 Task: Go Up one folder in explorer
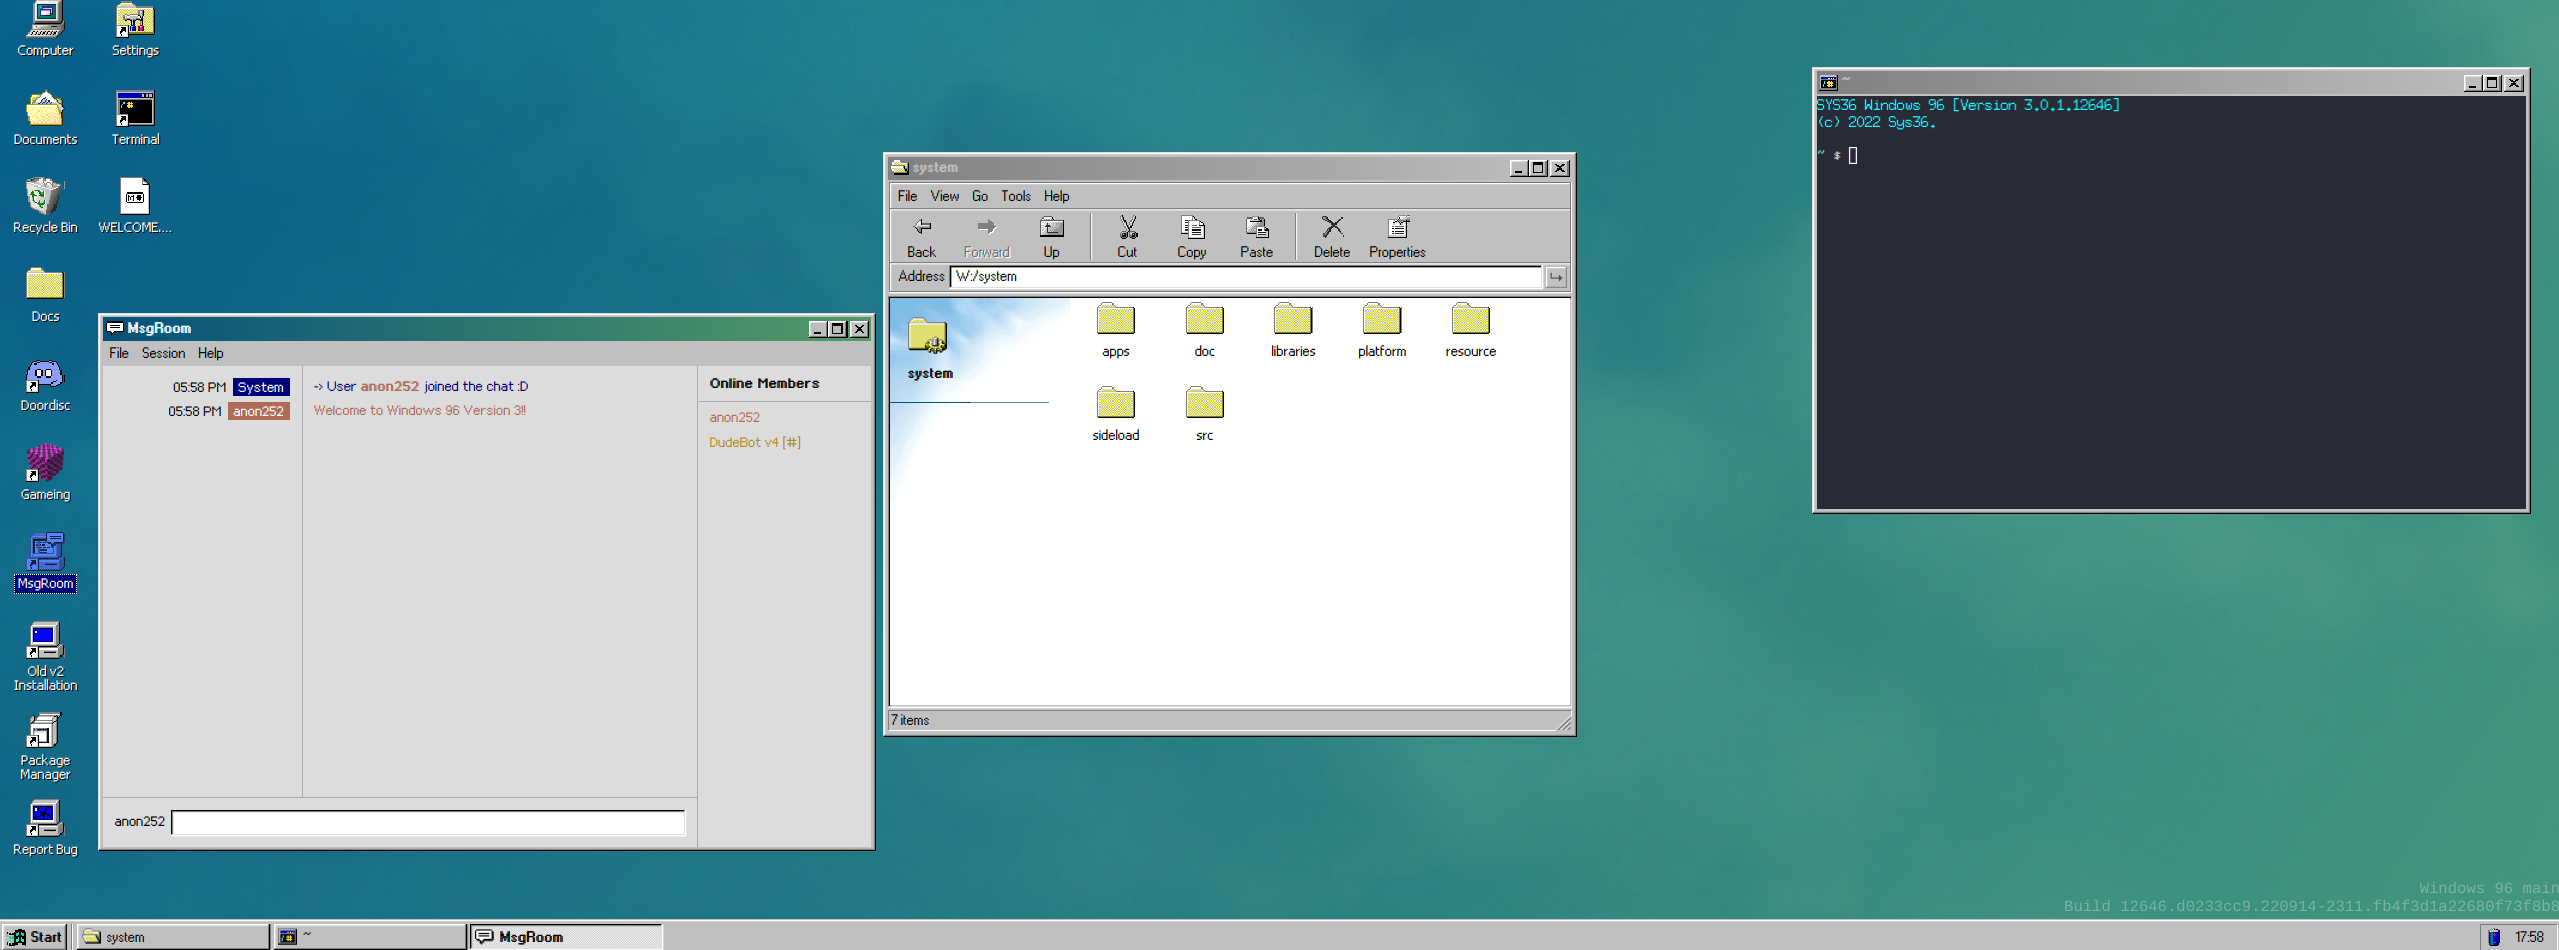point(1051,237)
